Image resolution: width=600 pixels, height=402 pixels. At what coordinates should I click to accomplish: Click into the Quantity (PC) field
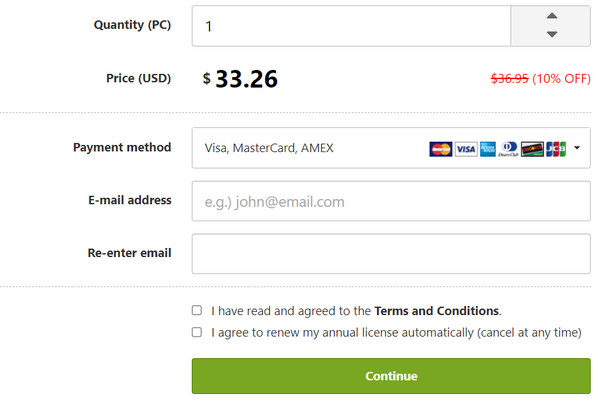pyautogui.click(x=350, y=26)
